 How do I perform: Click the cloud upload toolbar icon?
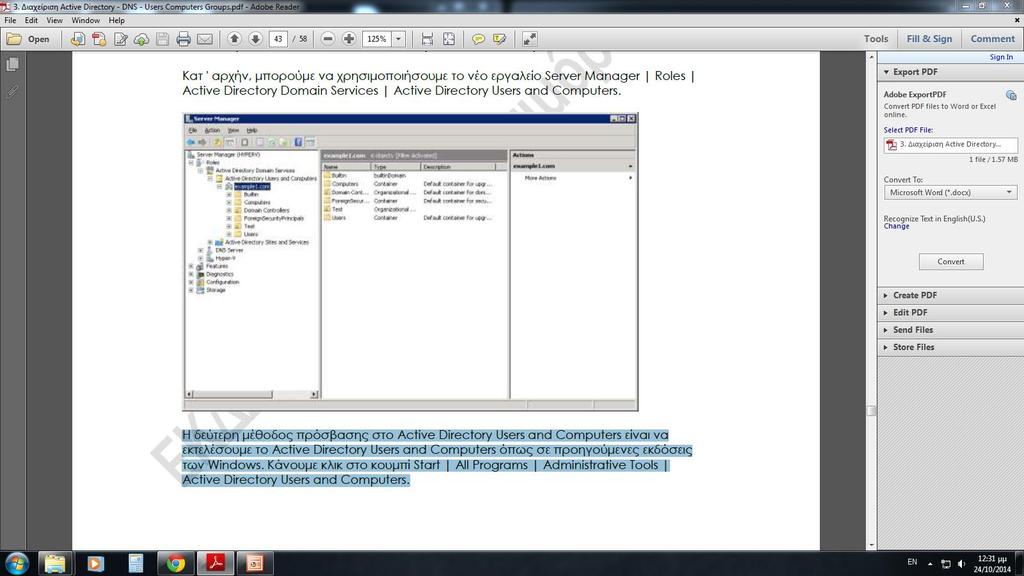[x=142, y=39]
